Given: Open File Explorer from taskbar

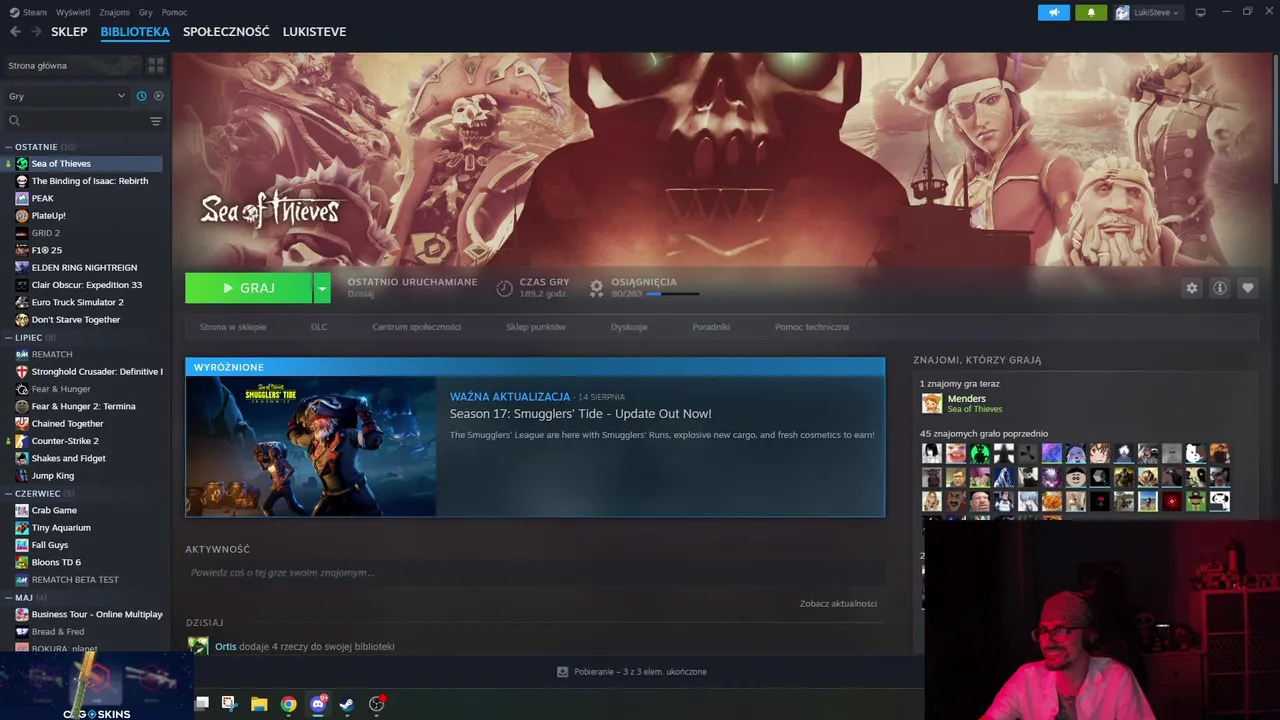Looking at the screenshot, I should [259, 704].
